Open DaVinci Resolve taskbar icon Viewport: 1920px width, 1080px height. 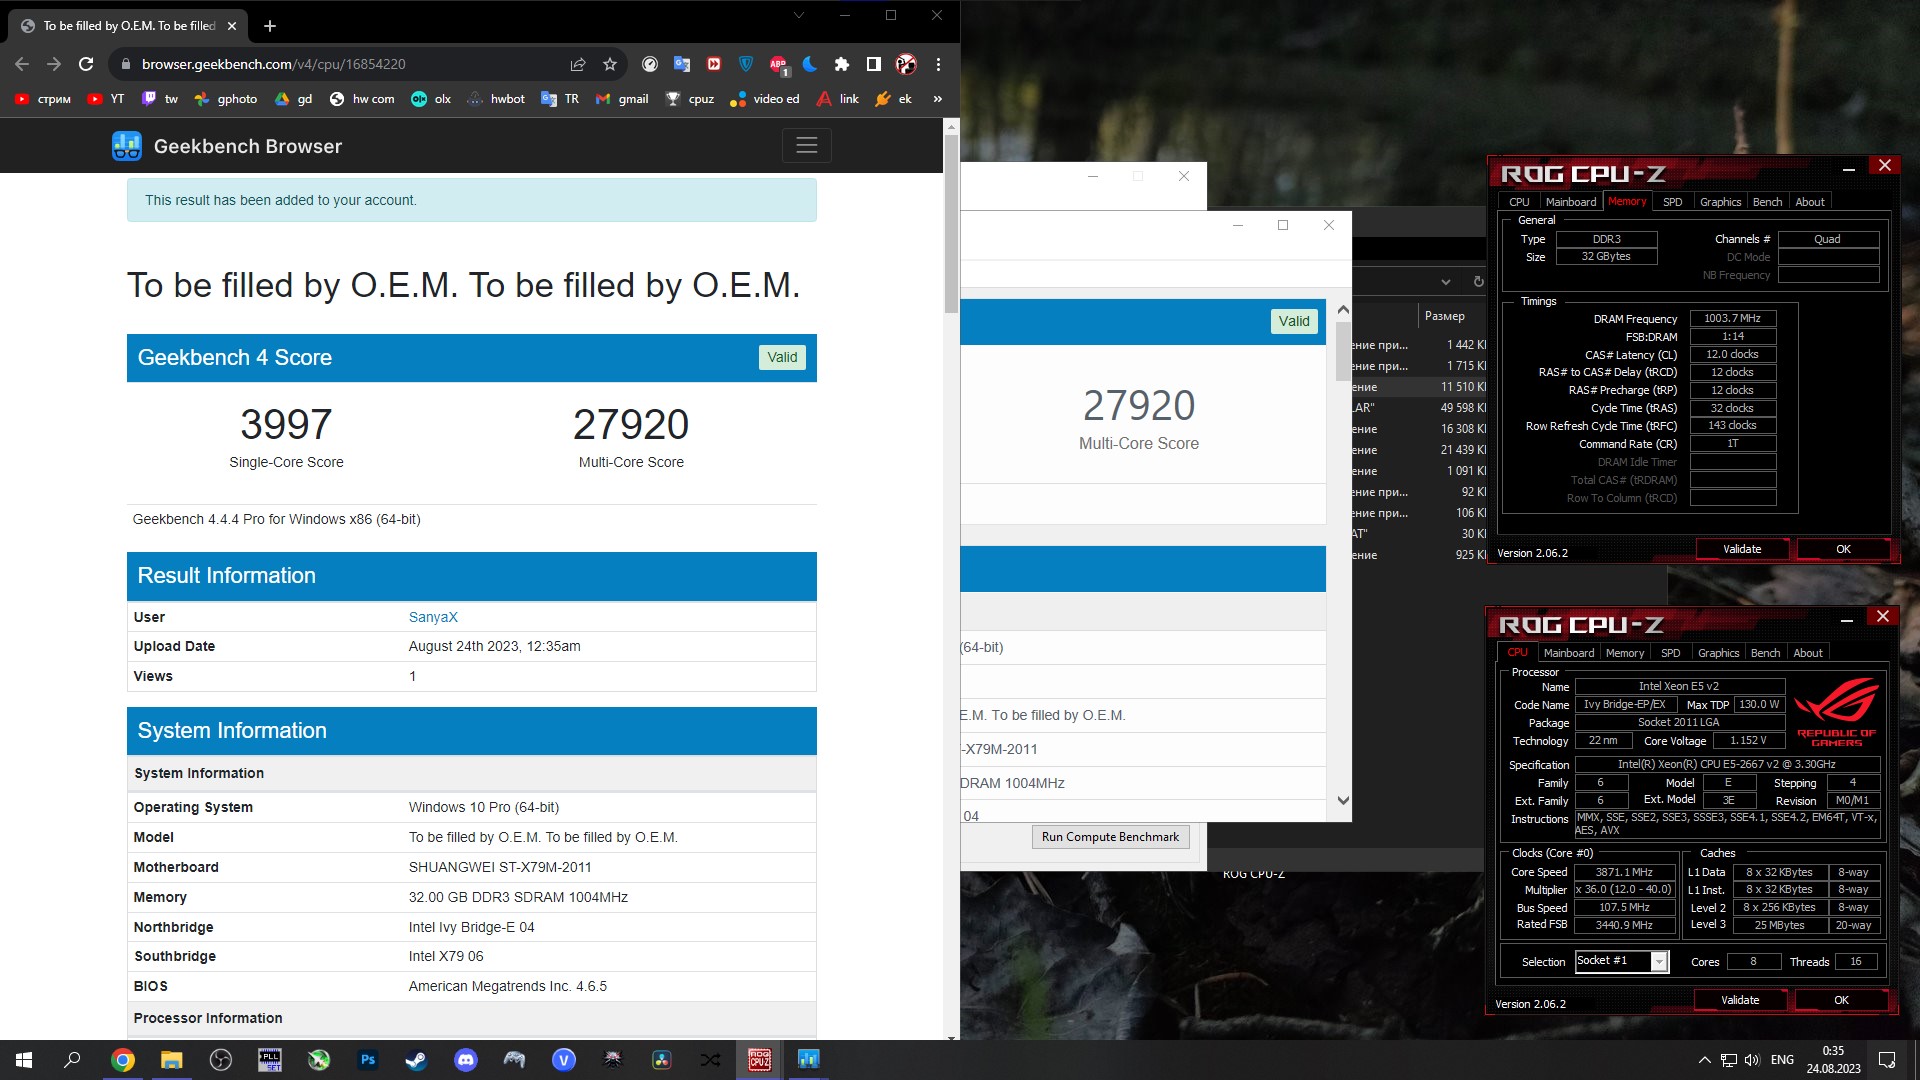click(662, 1060)
